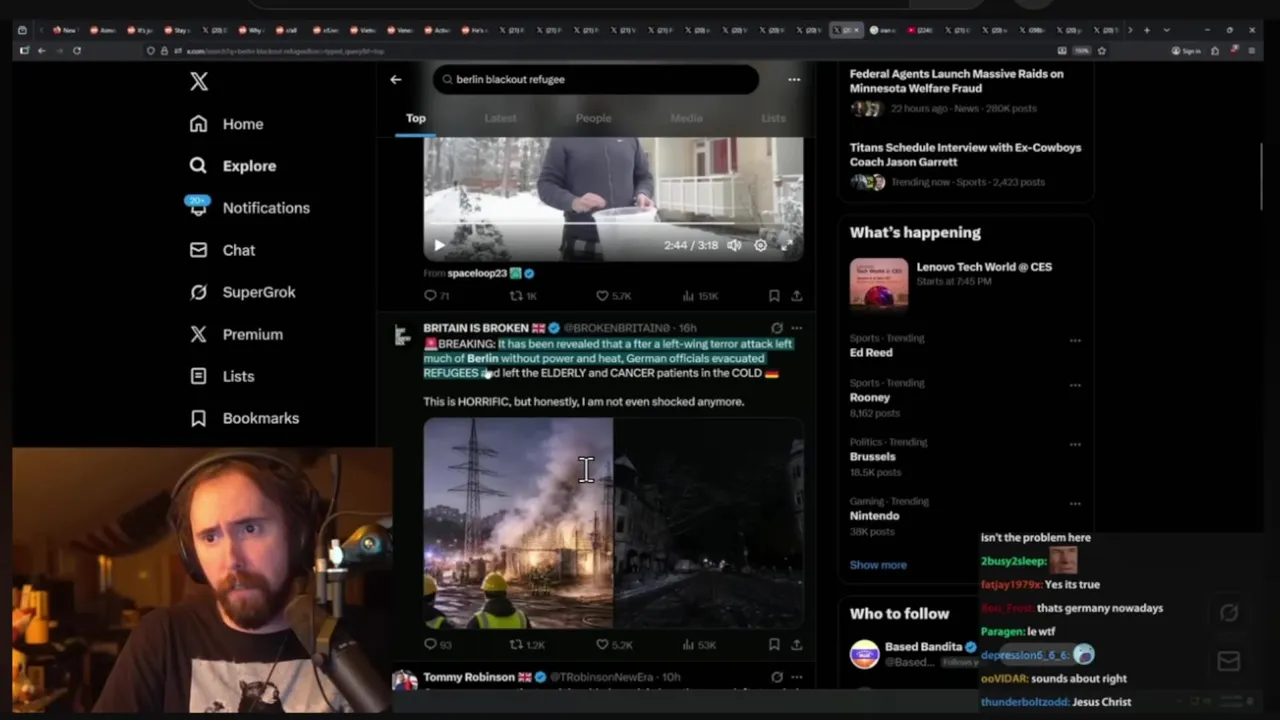Image resolution: width=1280 pixels, height=720 pixels.
Task: Reload the page with browser refresh
Action: tap(77, 50)
